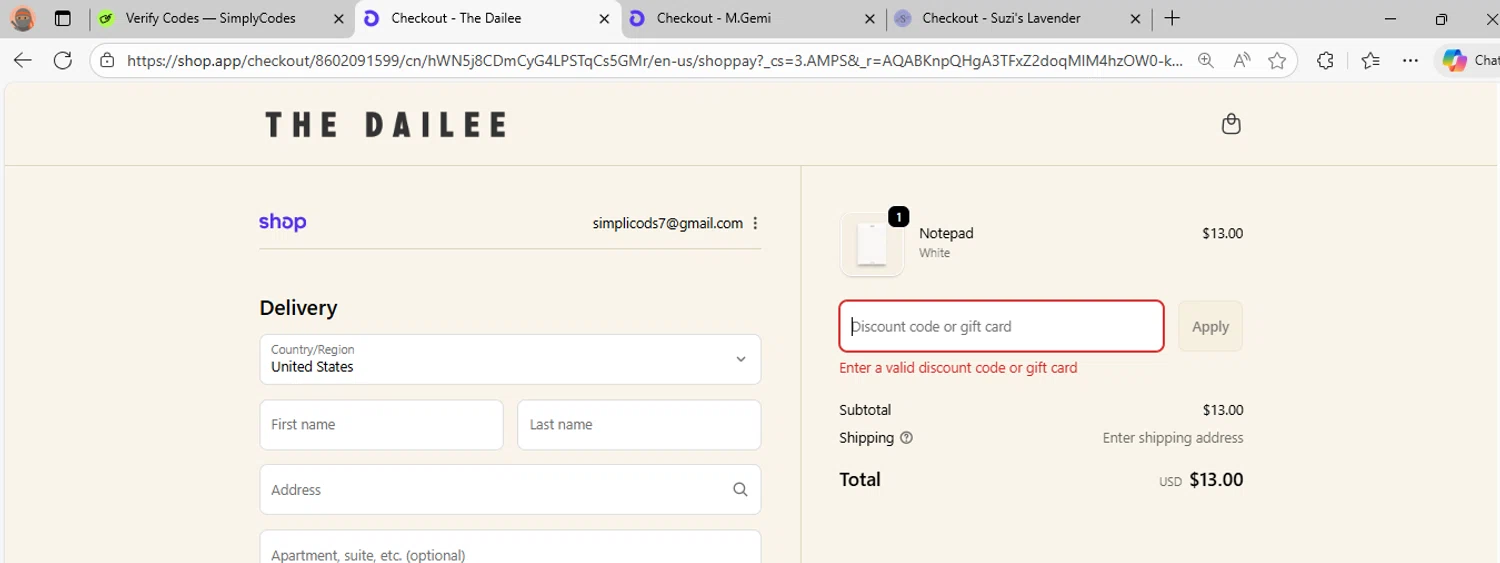
Task: Open browser settings and more menu
Action: (x=1411, y=60)
